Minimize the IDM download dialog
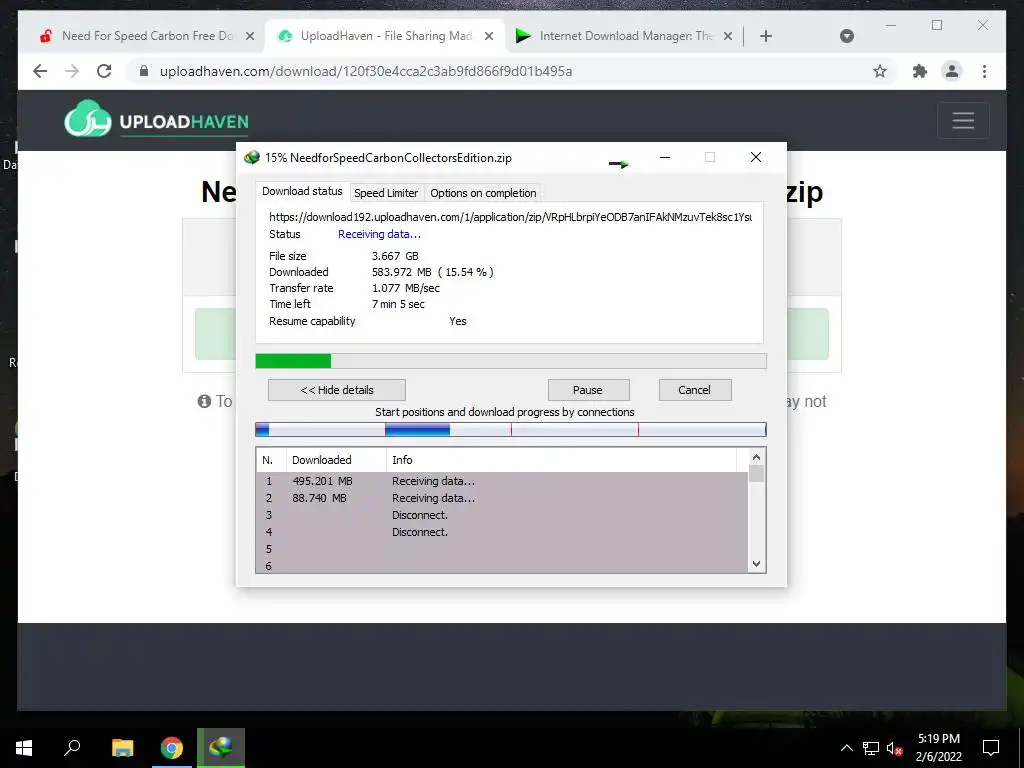The image size is (1024, 768). click(665, 157)
